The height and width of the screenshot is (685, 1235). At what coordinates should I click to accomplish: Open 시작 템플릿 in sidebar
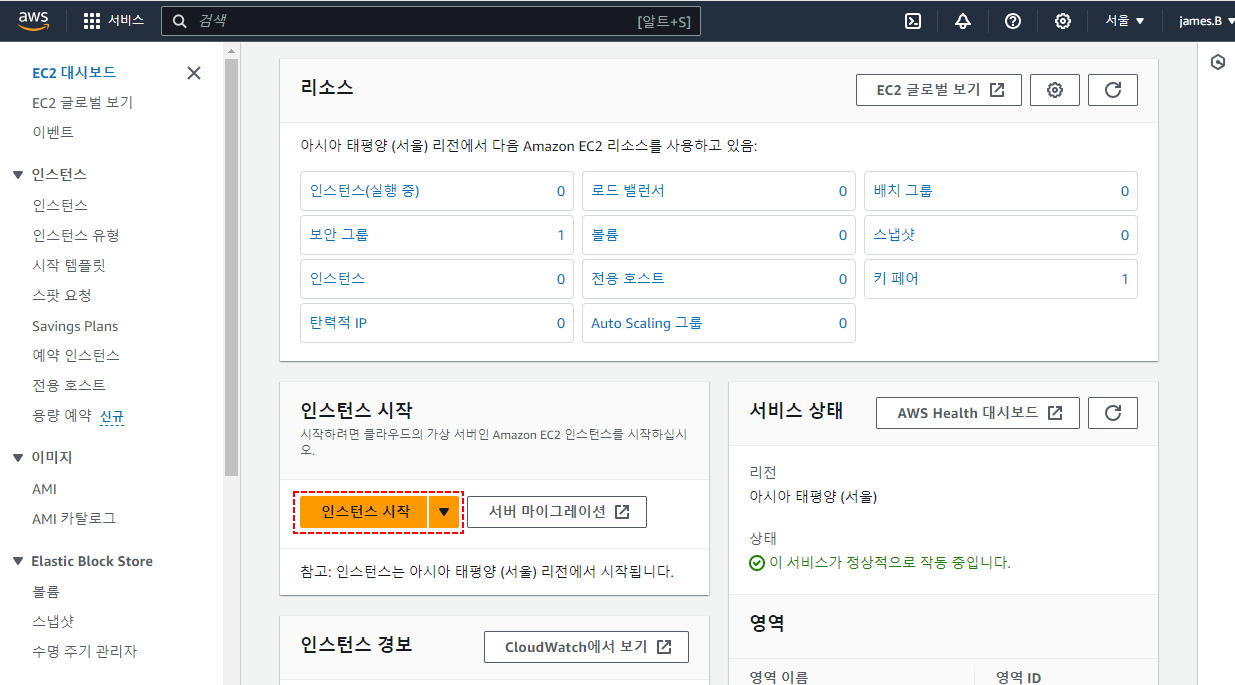(69, 266)
